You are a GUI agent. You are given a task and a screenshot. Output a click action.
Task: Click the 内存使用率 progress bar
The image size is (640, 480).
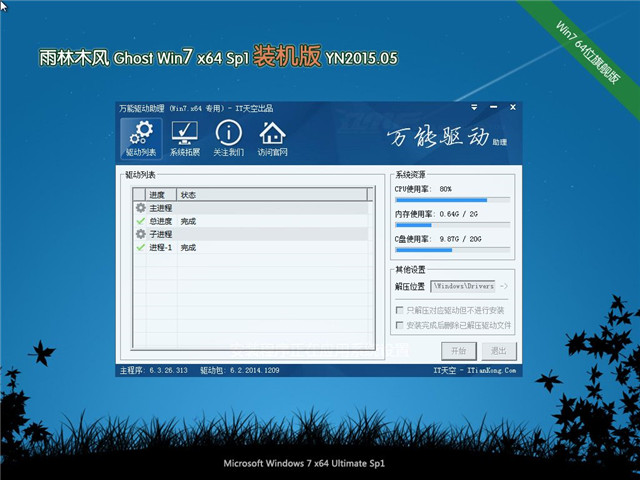pos(453,225)
